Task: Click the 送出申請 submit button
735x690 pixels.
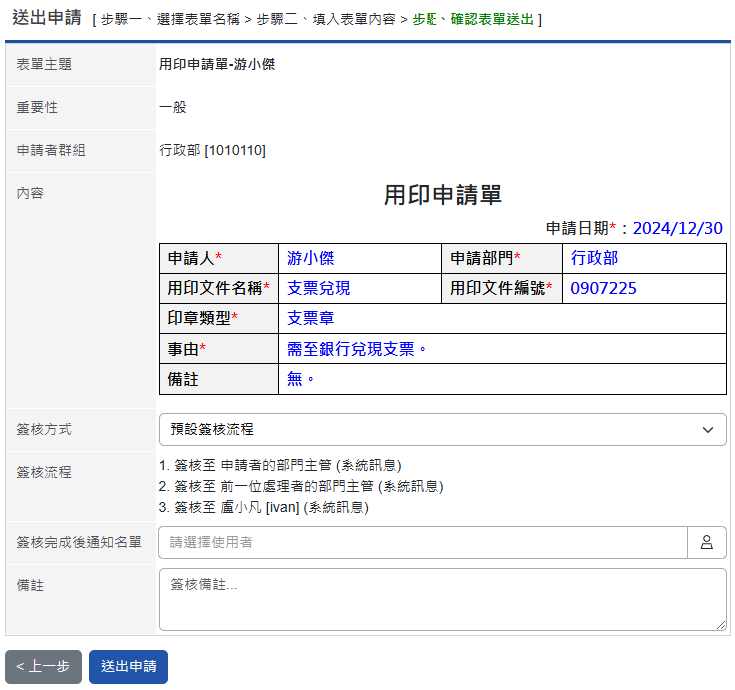Action: tap(128, 667)
